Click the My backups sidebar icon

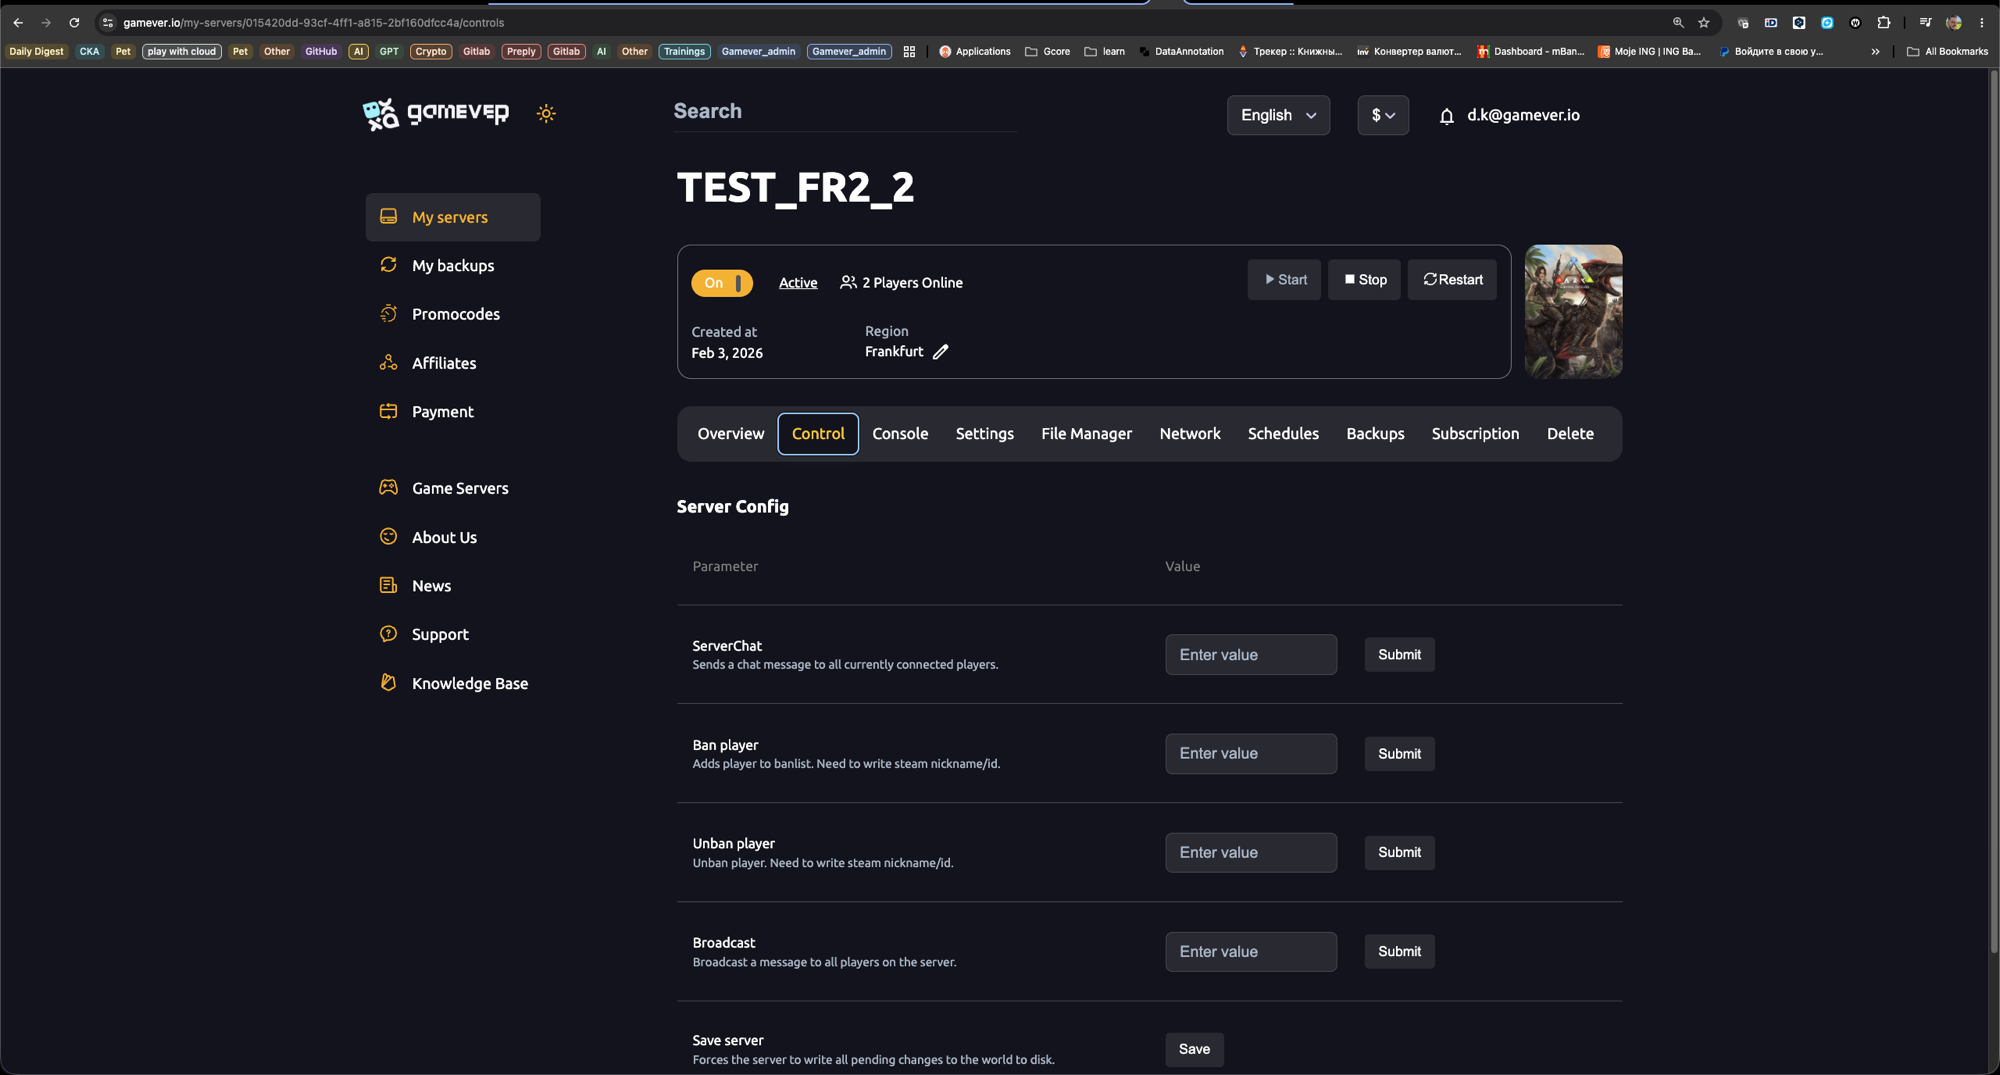388,265
